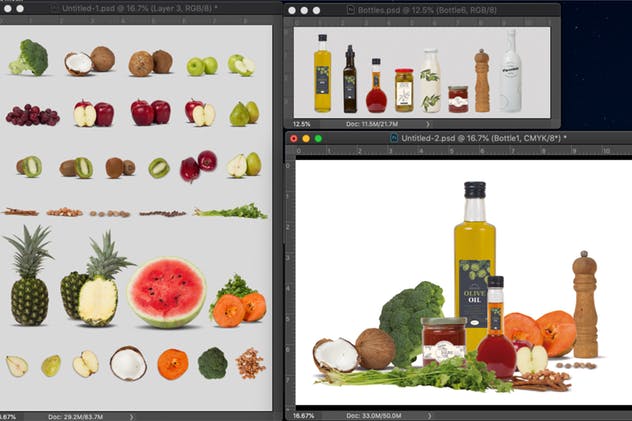Click the PSD file icon beside Untitled-2.psd title
The image size is (632, 421).
click(x=393, y=138)
